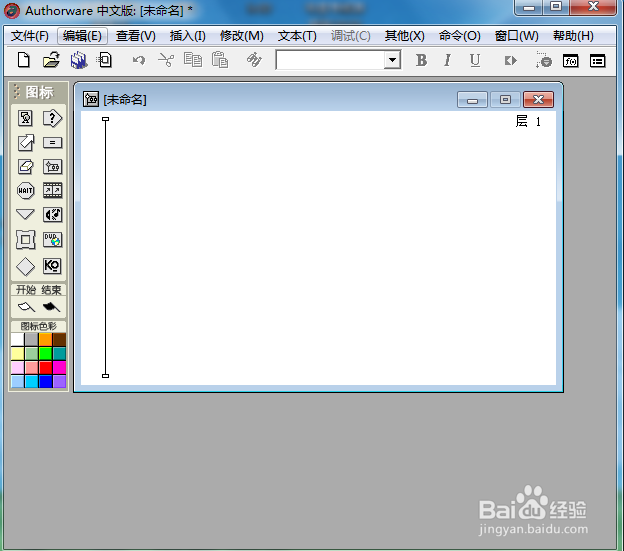The image size is (624, 551).
Task: Open the Functions window icon
Action: (571, 61)
